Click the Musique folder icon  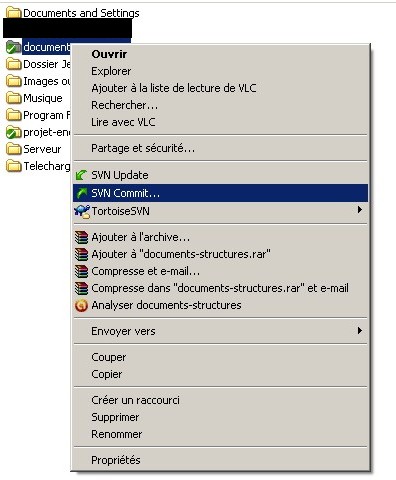coord(13,98)
